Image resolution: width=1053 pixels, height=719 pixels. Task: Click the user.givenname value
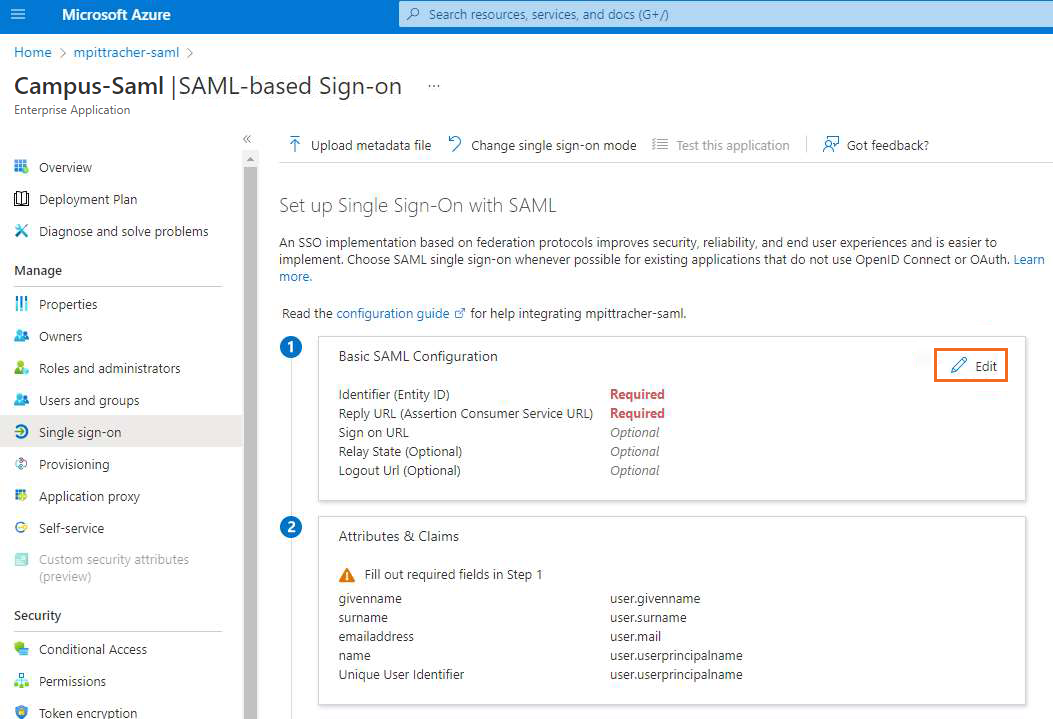point(655,598)
